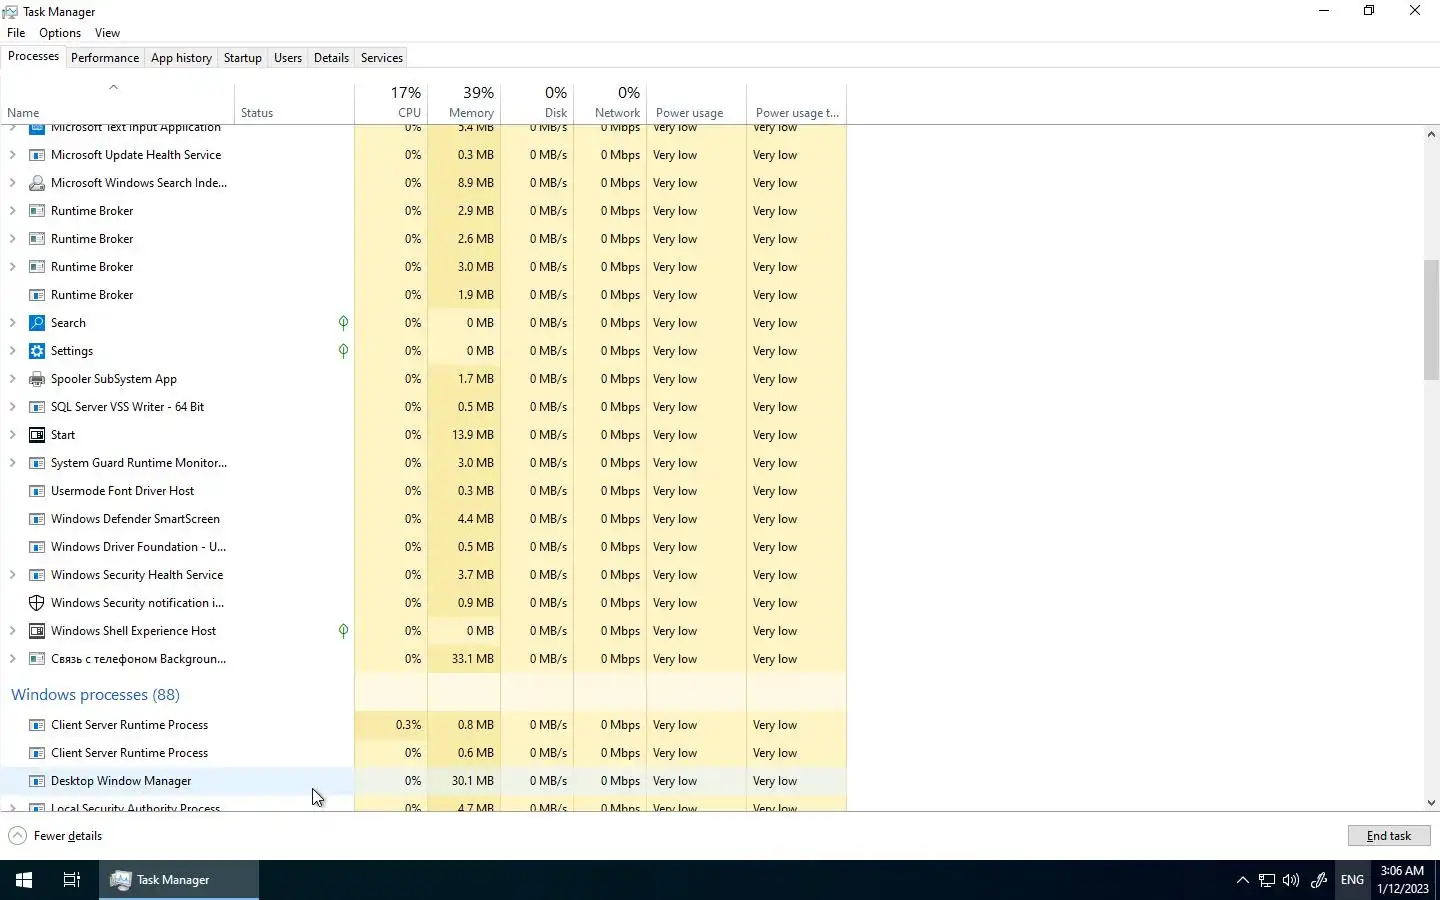Click the Desktop Window Manager process icon
The height and width of the screenshot is (900, 1440).
click(x=37, y=781)
